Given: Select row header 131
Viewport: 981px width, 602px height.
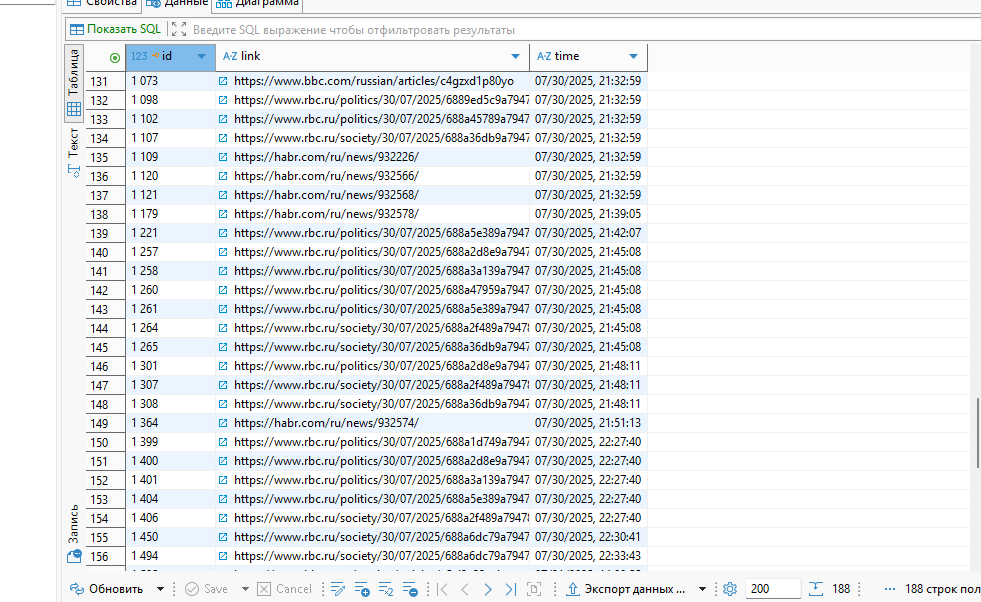Looking at the screenshot, I should click(x=105, y=81).
